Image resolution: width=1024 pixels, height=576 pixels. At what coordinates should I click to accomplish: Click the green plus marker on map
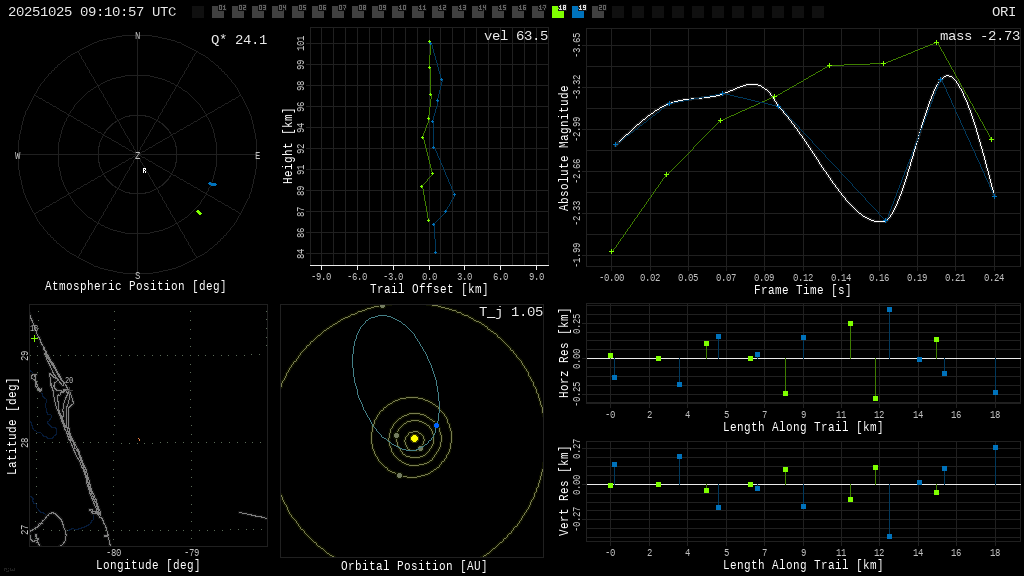pyautogui.click(x=34, y=338)
